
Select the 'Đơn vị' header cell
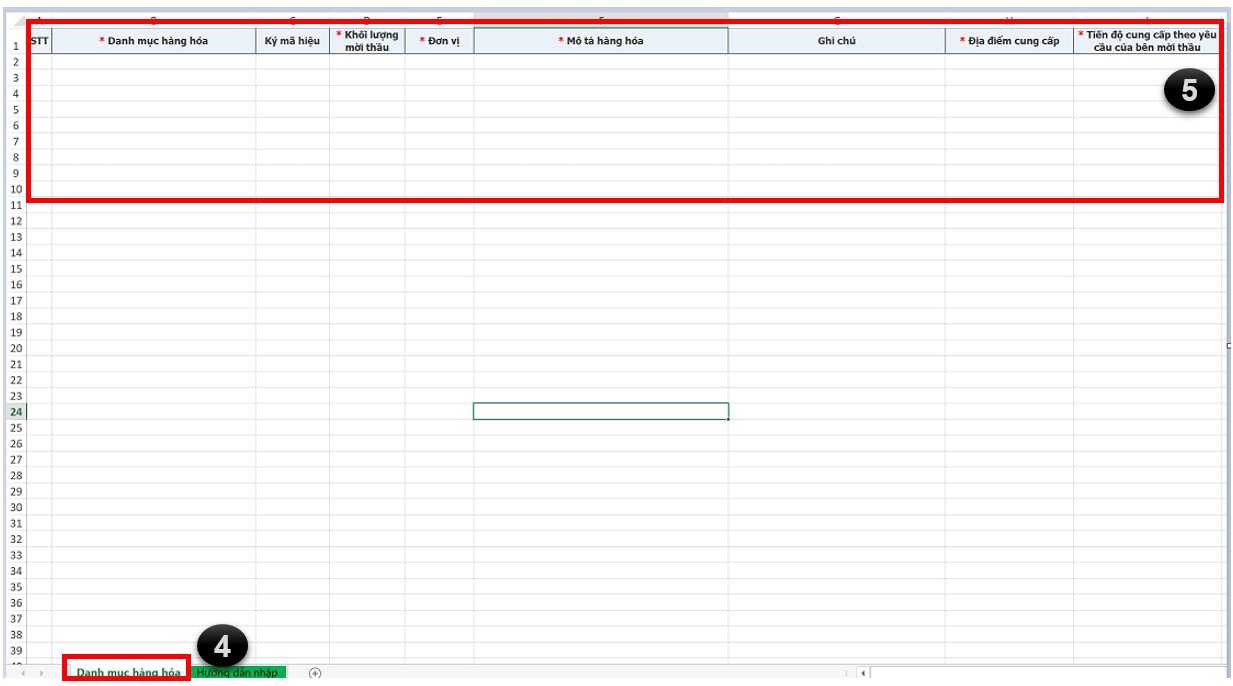click(439, 41)
